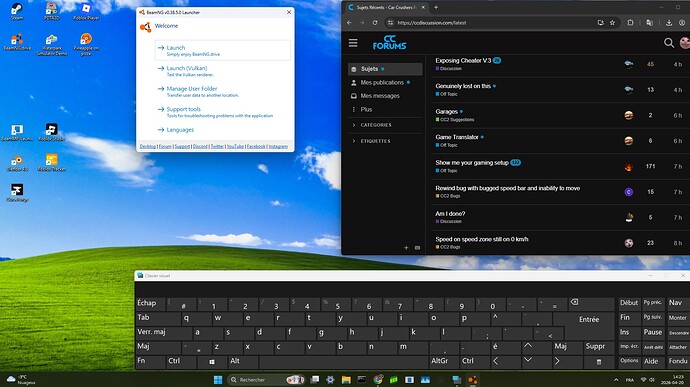Open browser downloads
Viewport: 690px width, 387px height.
[669, 22]
